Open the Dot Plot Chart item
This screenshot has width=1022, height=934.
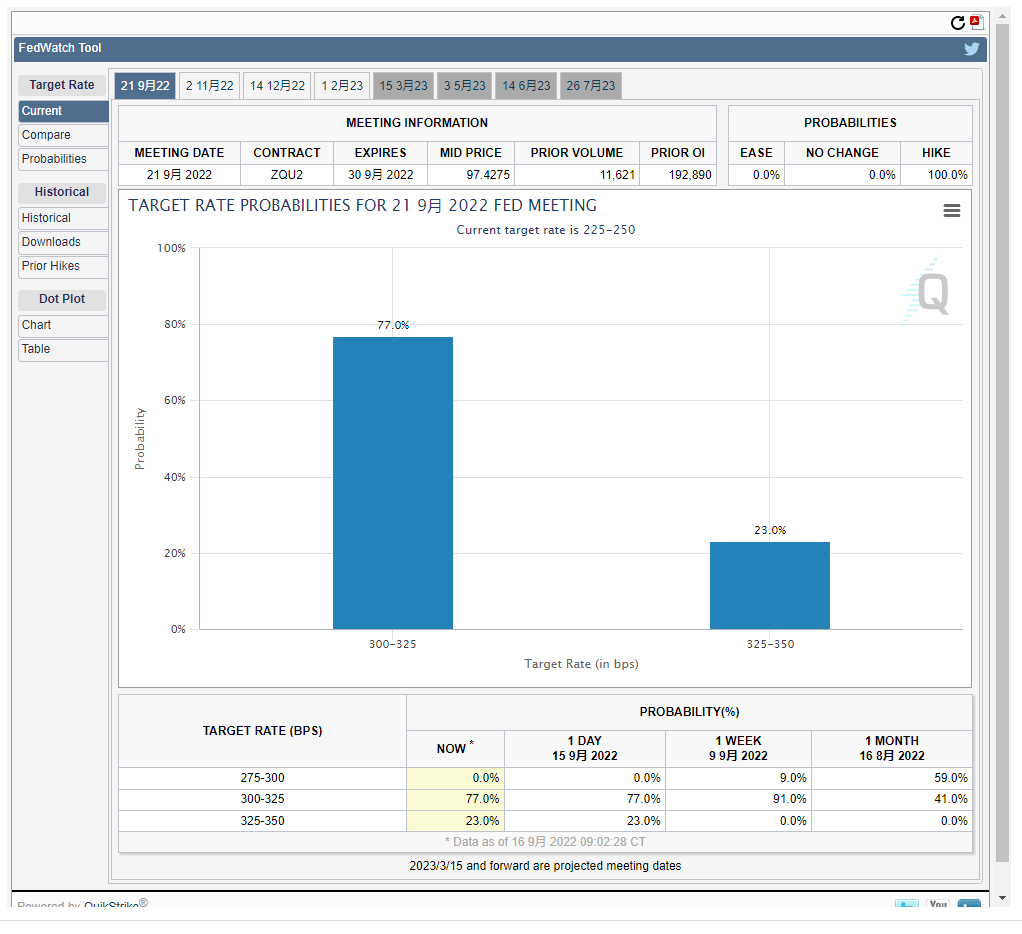coord(63,325)
